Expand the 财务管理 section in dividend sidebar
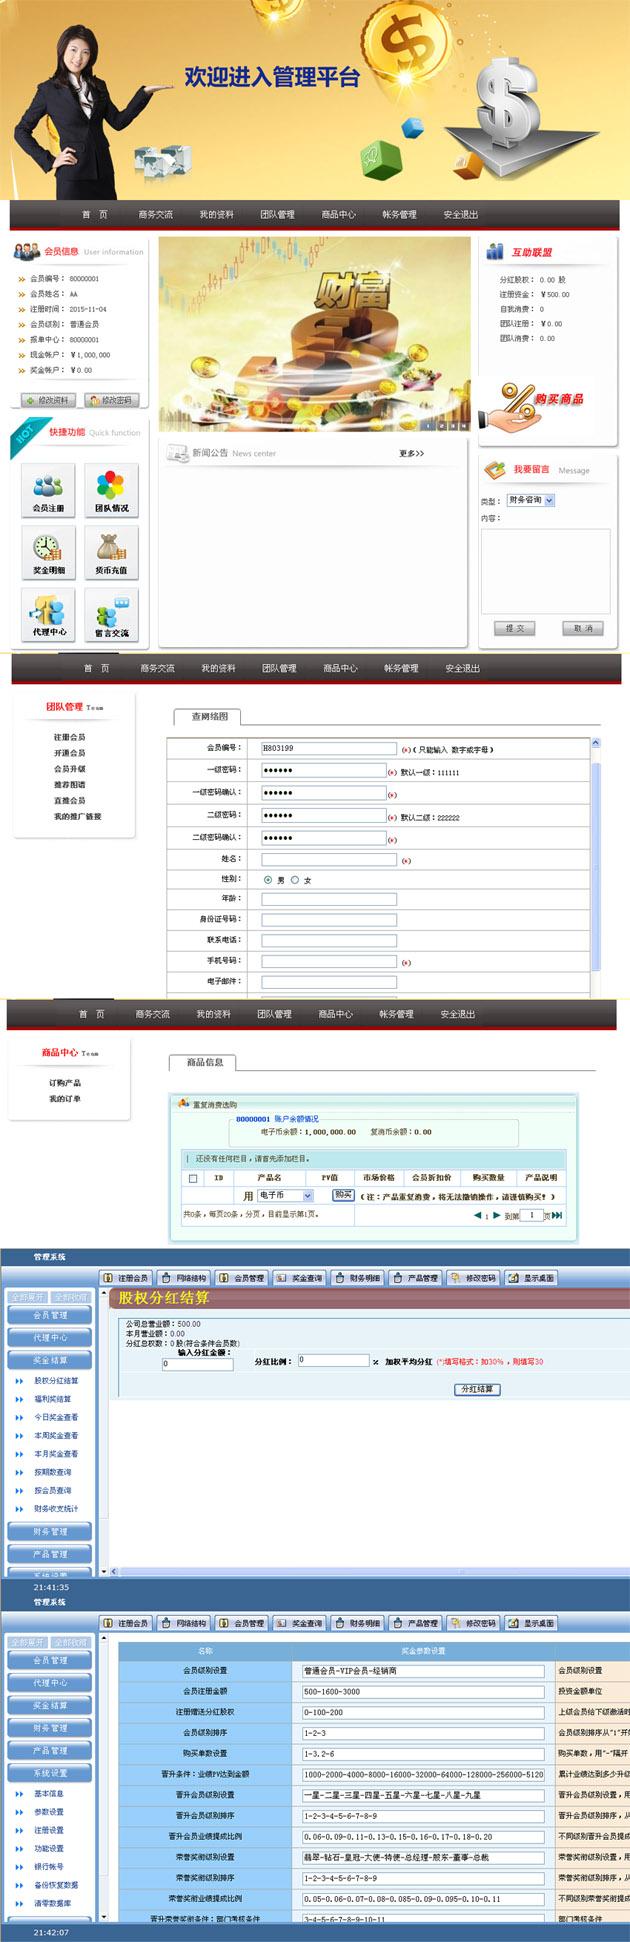Screen dimensions: 630x1942 tap(50, 1531)
